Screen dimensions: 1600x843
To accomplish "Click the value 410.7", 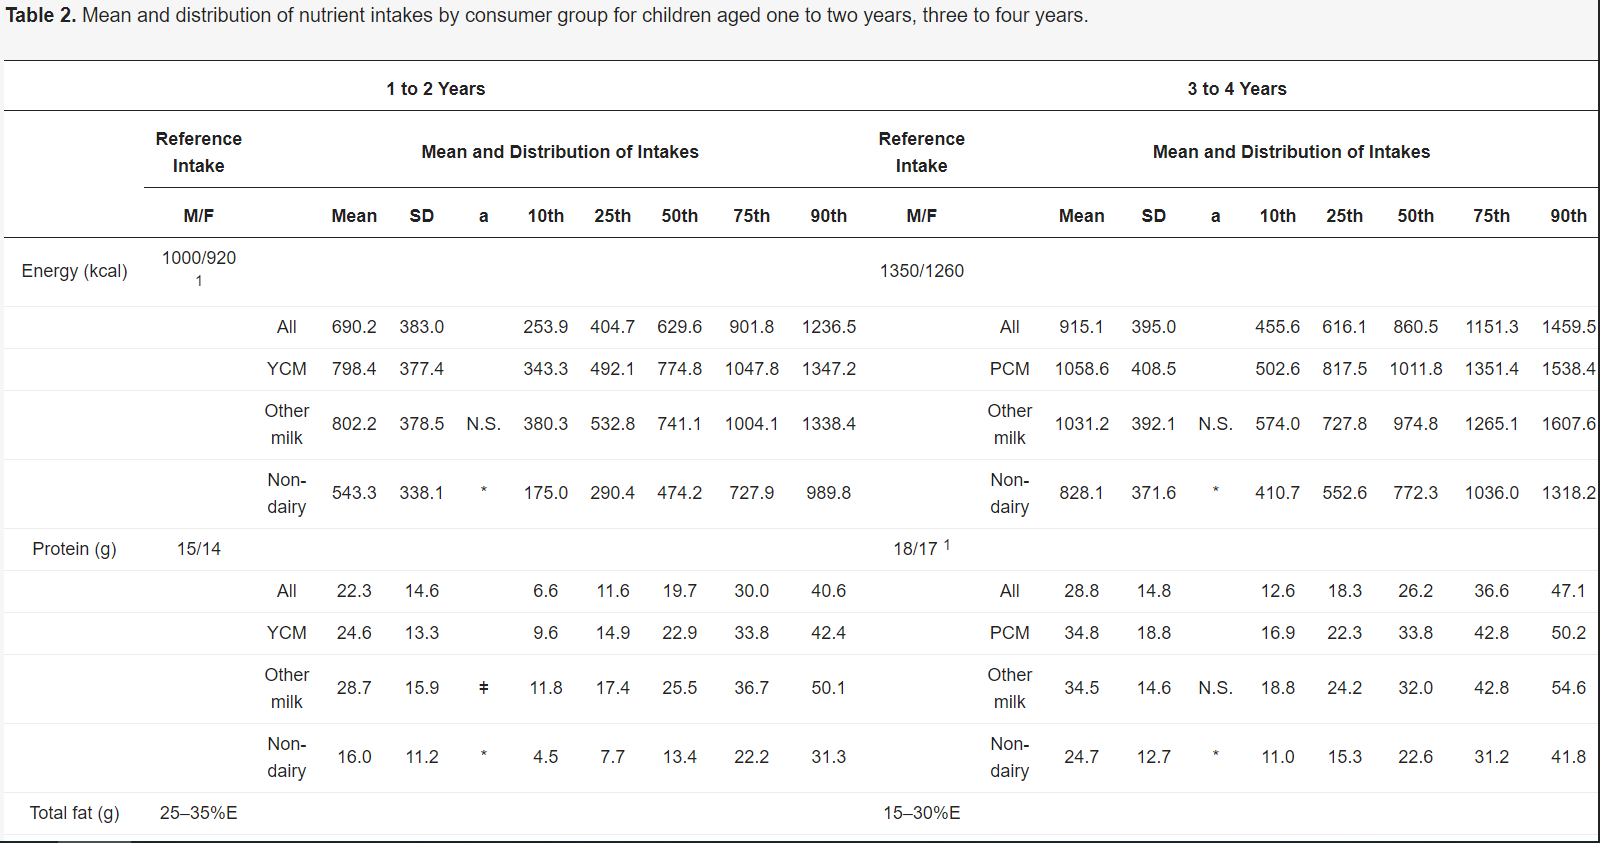I will pyautogui.click(x=1278, y=493).
